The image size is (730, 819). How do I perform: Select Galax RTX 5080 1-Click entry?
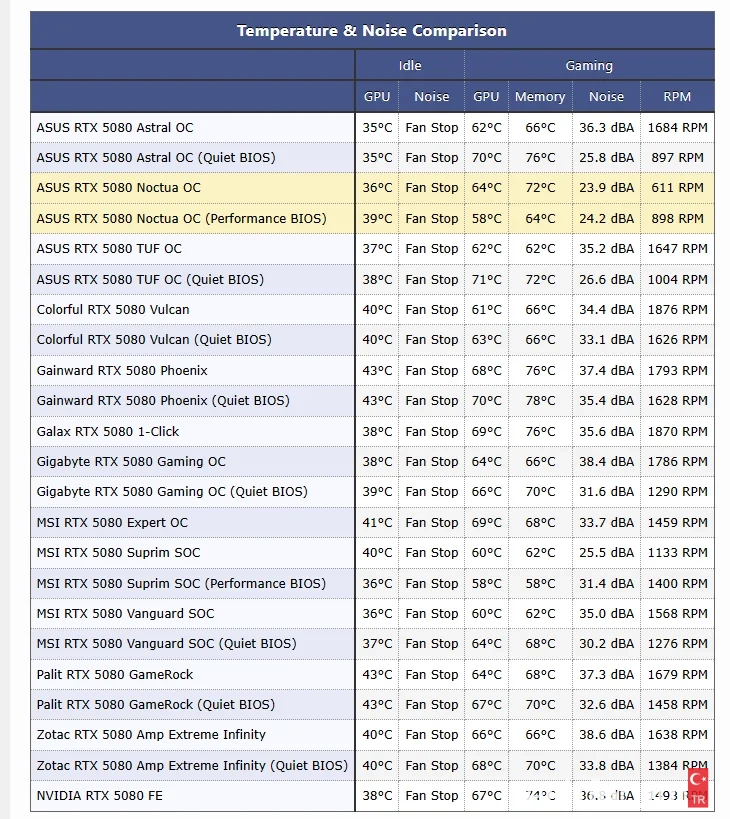pos(108,431)
